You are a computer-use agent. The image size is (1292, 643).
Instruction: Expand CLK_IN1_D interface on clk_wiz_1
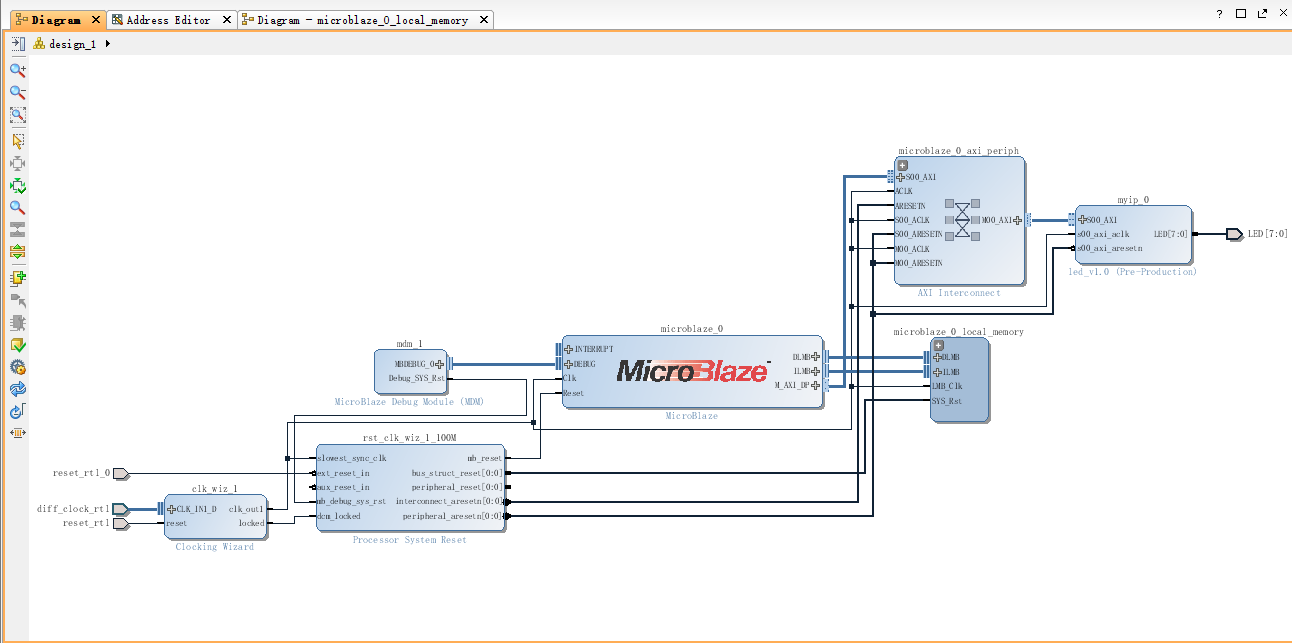(172, 509)
